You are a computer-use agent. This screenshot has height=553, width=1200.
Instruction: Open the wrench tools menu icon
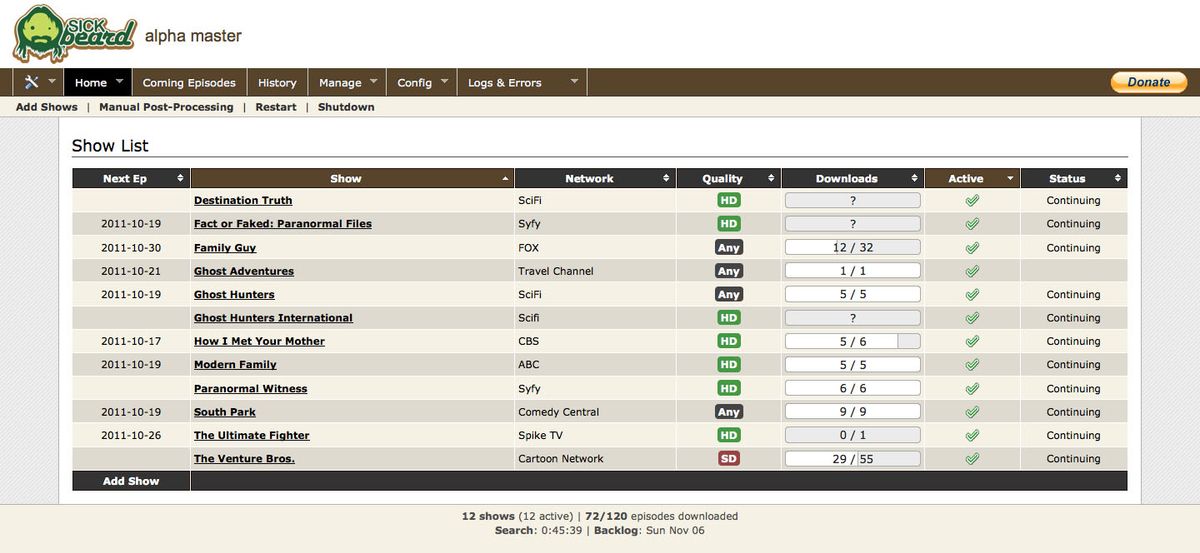coord(32,83)
